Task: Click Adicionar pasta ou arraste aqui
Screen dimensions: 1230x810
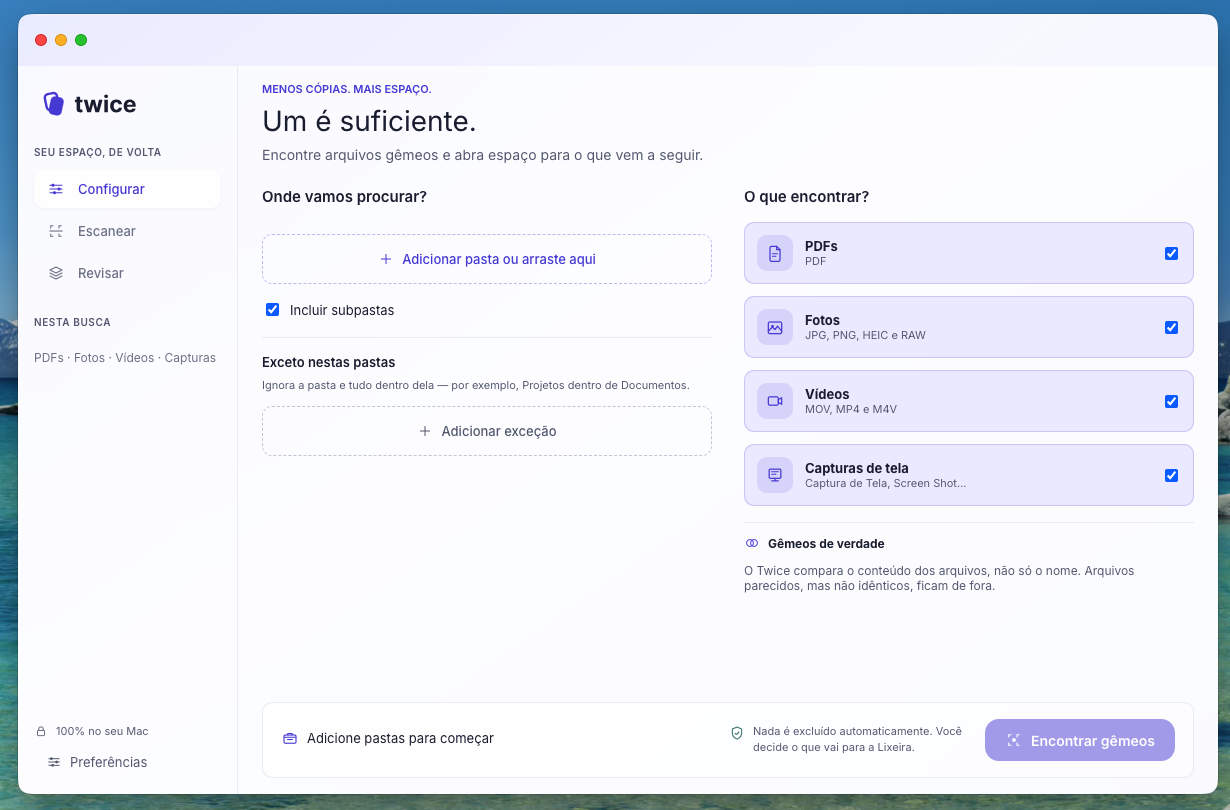Action: [487, 259]
